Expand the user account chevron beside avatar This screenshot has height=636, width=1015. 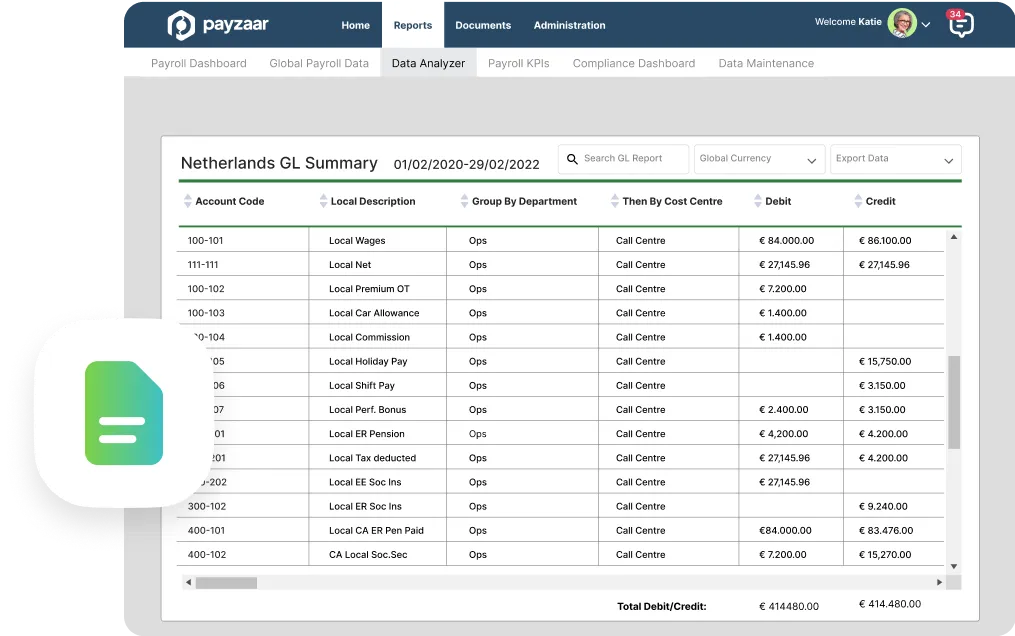pyautogui.click(x=925, y=22)
